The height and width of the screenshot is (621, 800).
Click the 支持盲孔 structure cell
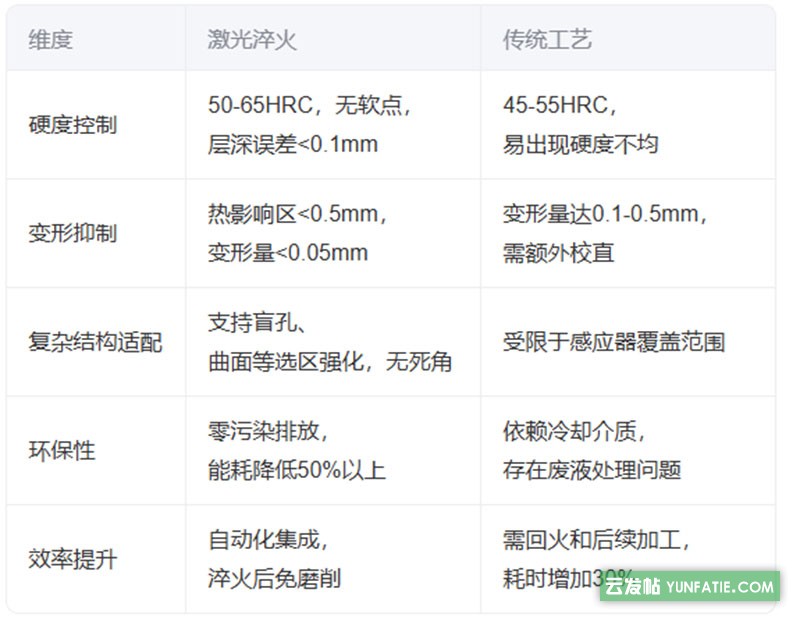click(300, 342)
